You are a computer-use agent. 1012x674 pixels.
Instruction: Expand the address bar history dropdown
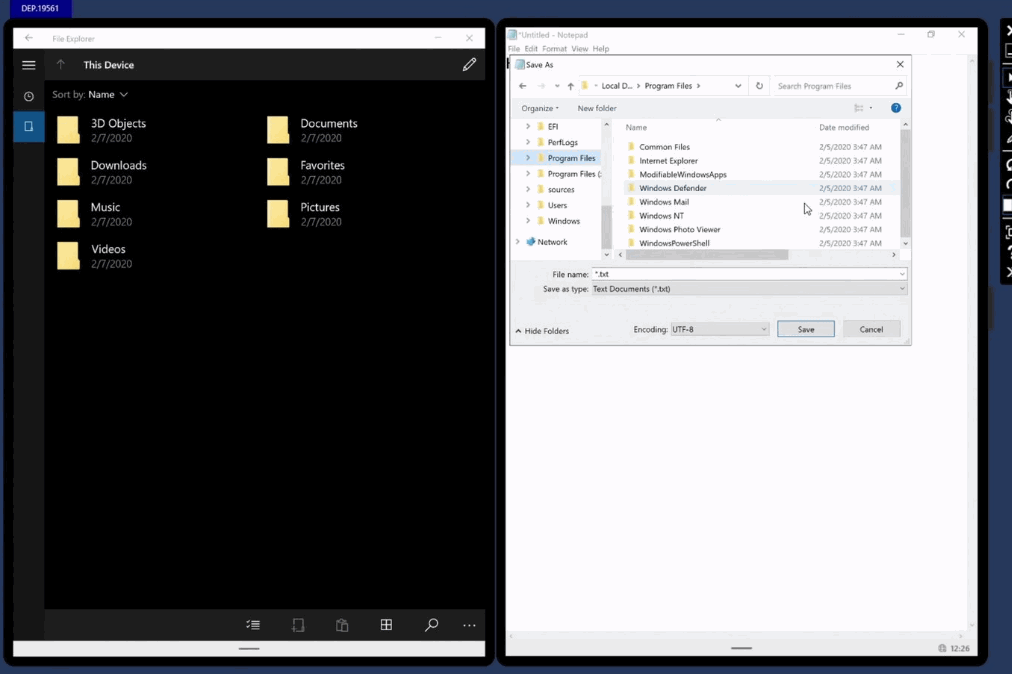point(738,86)
